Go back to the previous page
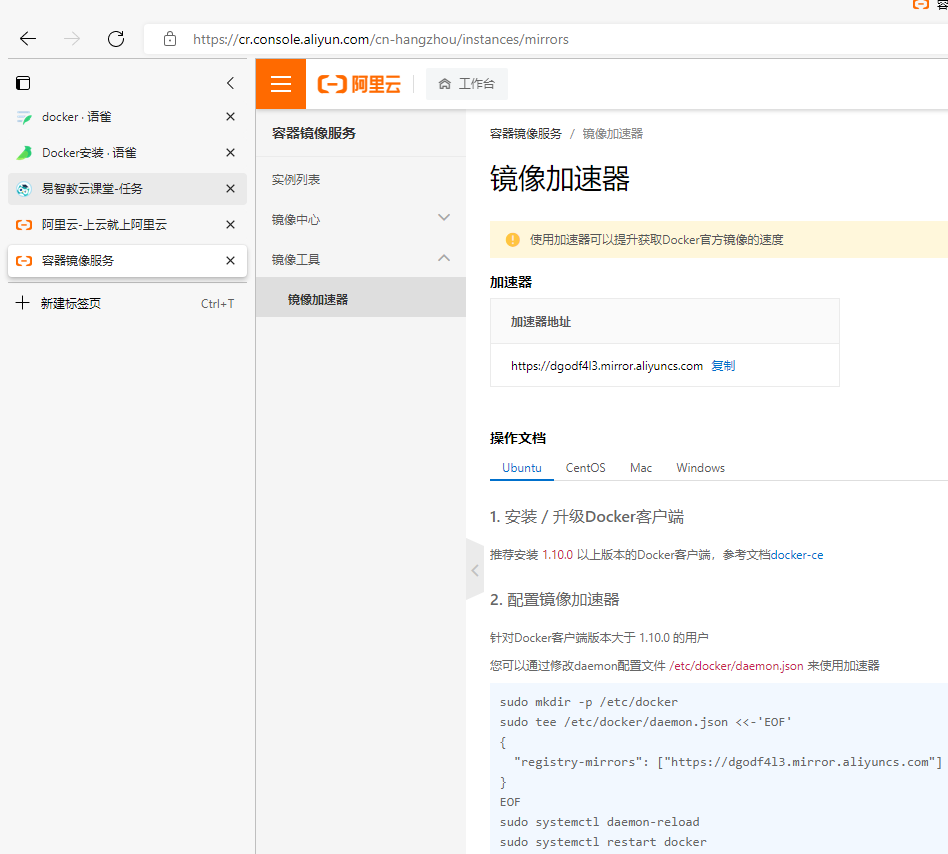Screen dimensions: 948x854 28,39
